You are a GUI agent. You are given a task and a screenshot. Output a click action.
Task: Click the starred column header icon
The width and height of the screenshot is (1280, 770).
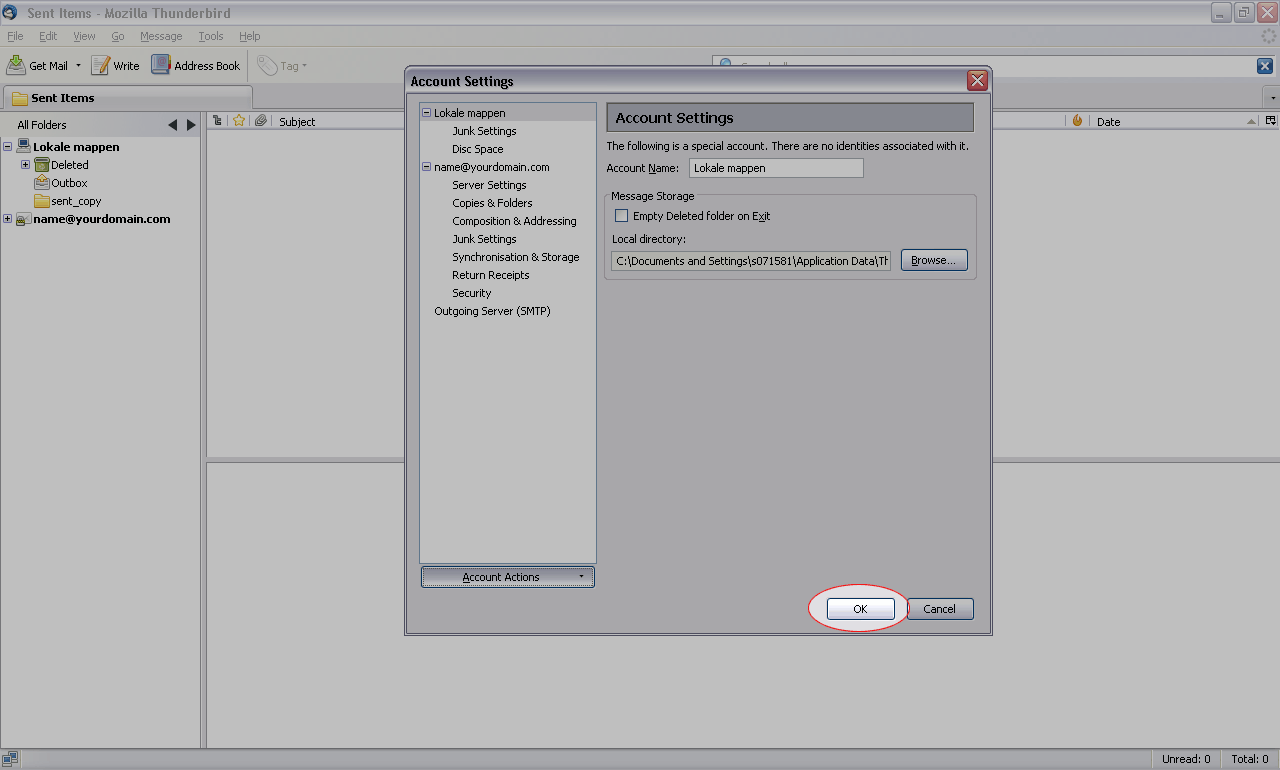point(239,121)
